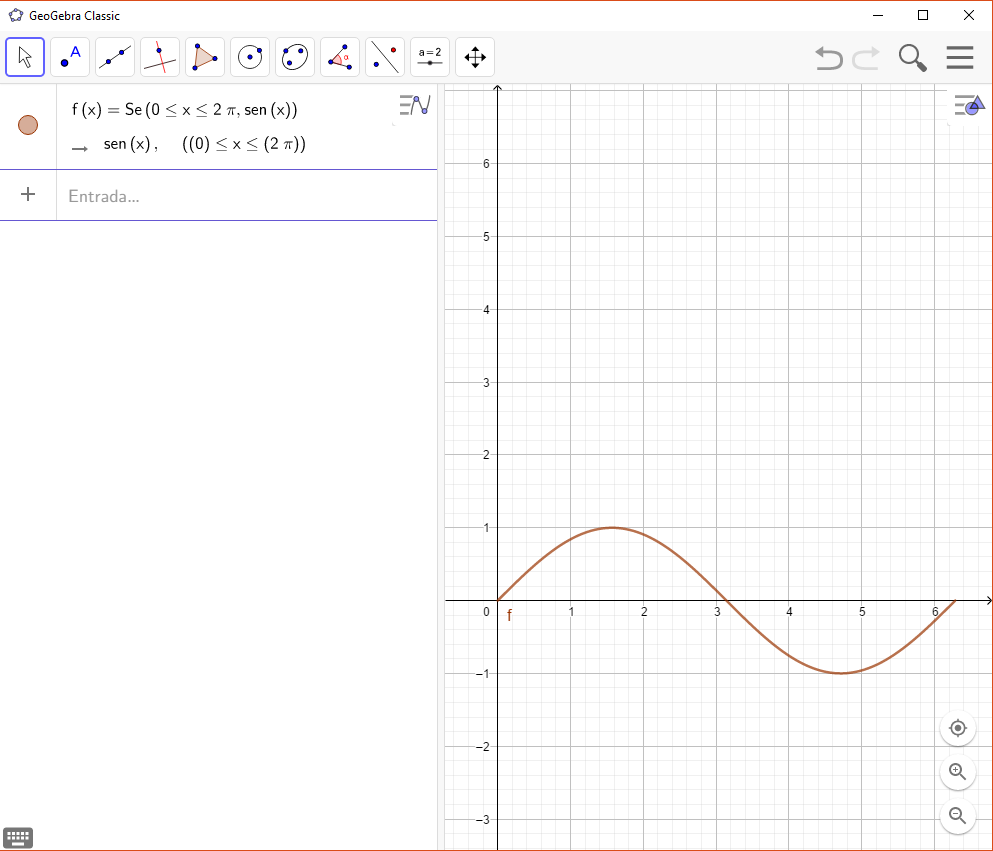The width and height of the screenshot is (993, 851).
Task: Undo the last action
Action: point(828,57)
